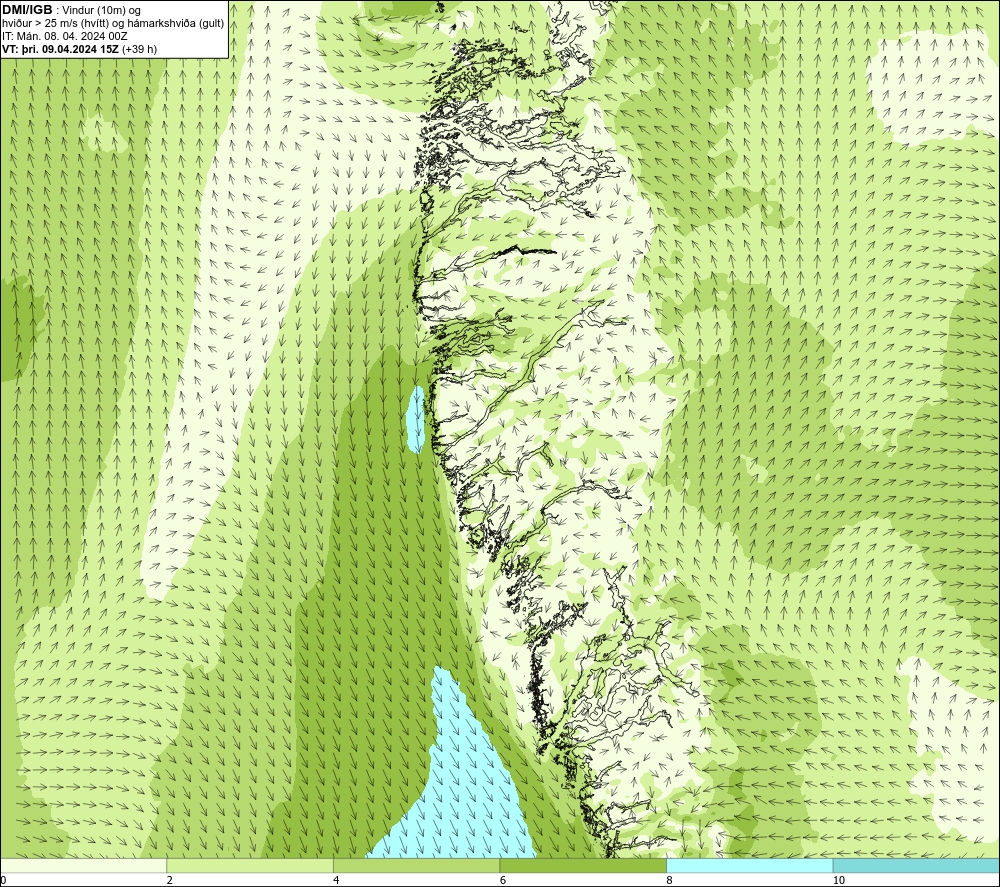Click the legend scale label '8'
The width and height of the screenshot is (1000, 887).
(x=670, y=880)
